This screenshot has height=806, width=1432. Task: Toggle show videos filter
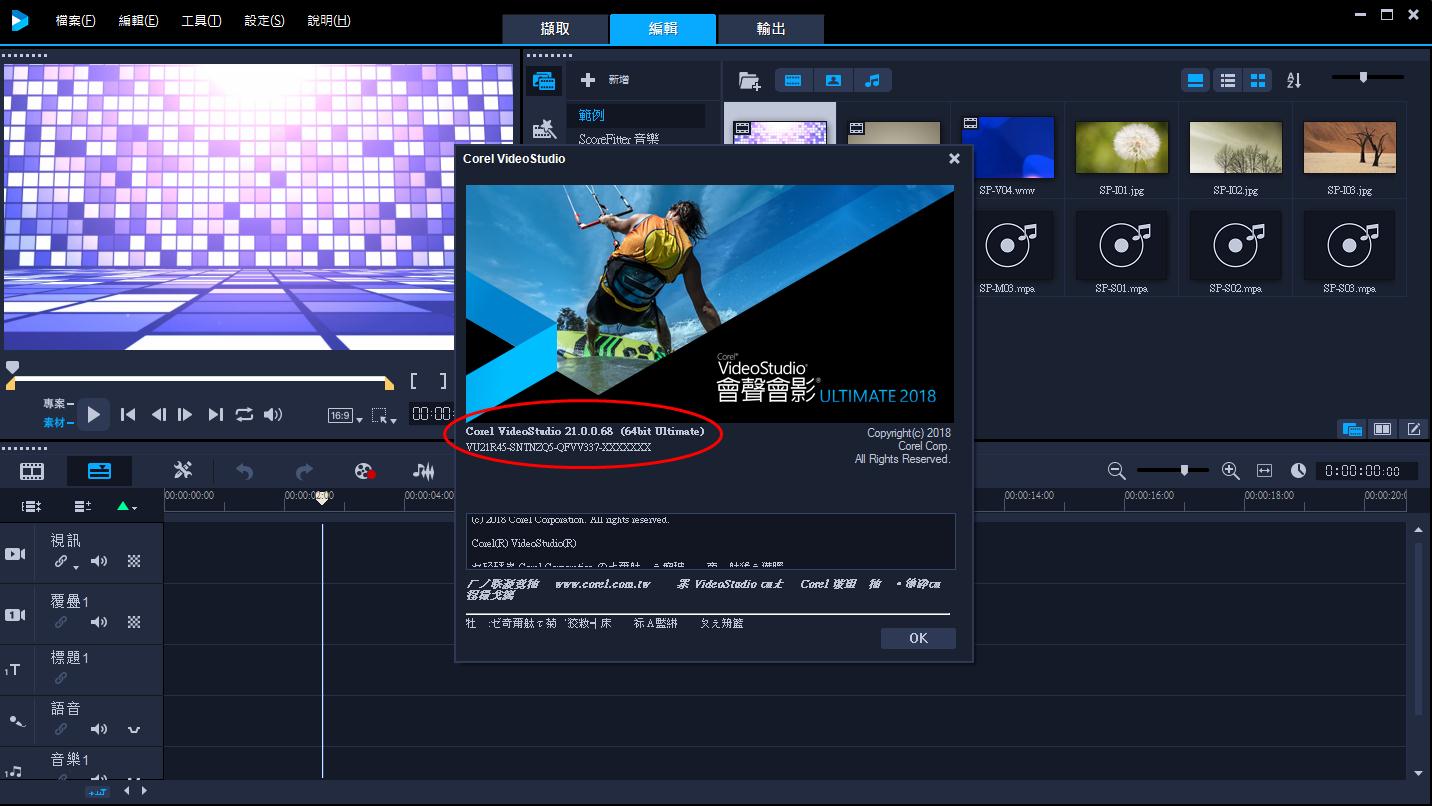pos(793,80)
